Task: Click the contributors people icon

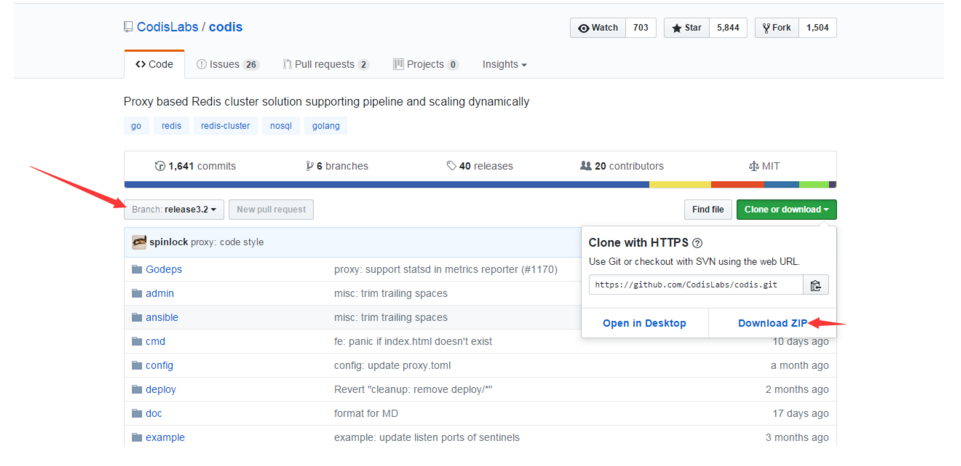Action: 585,166
